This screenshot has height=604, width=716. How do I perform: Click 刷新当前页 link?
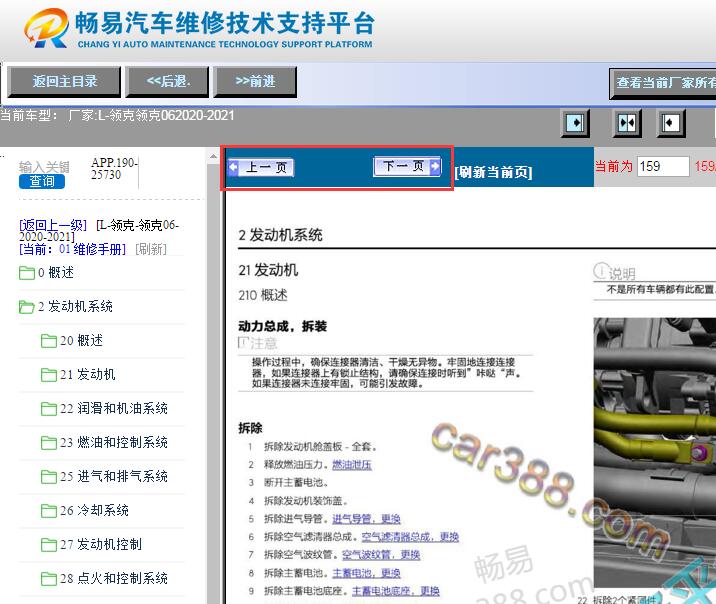click(x=493, y=172)
